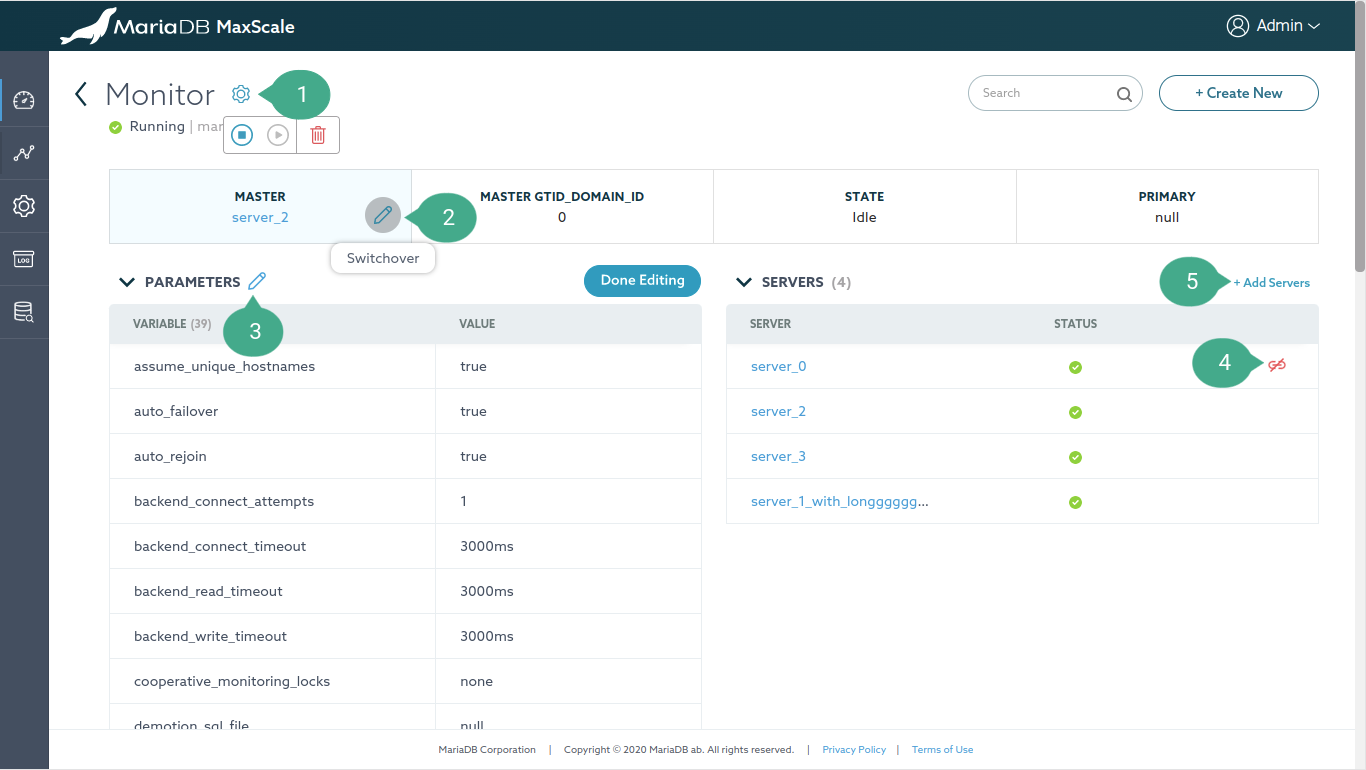
Task: Click the PRIMARY null cell
Action: (1167, 207)
